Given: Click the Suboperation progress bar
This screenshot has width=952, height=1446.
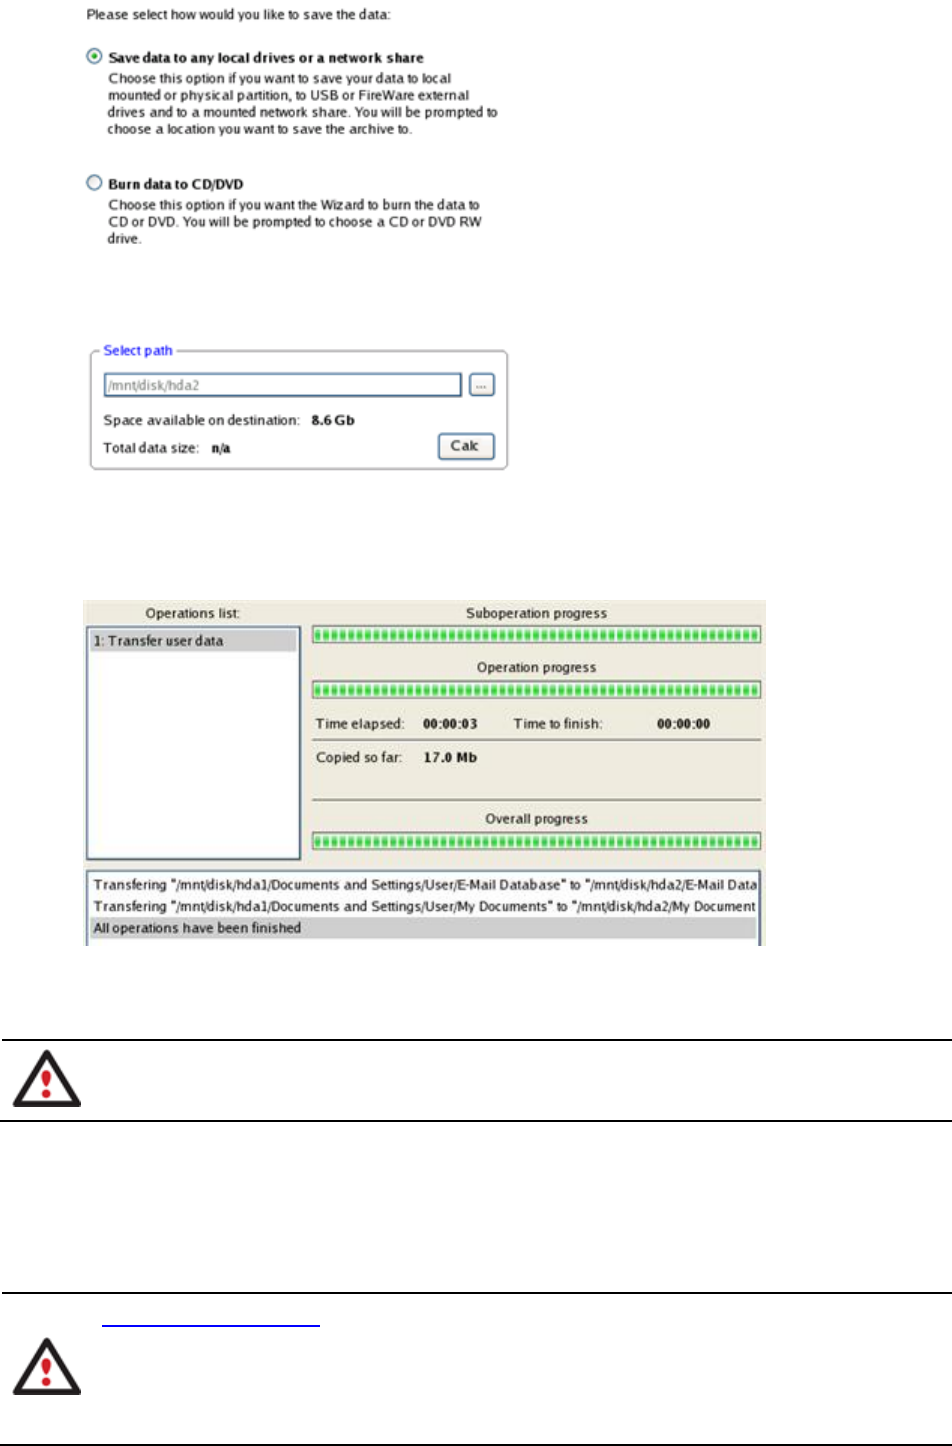Looking at the screenshot, I should point(536,635).
